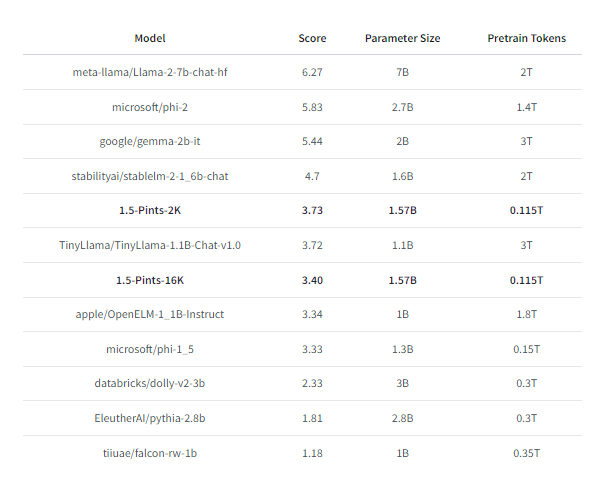Click parameter size 1.6B

pos(402,176)
